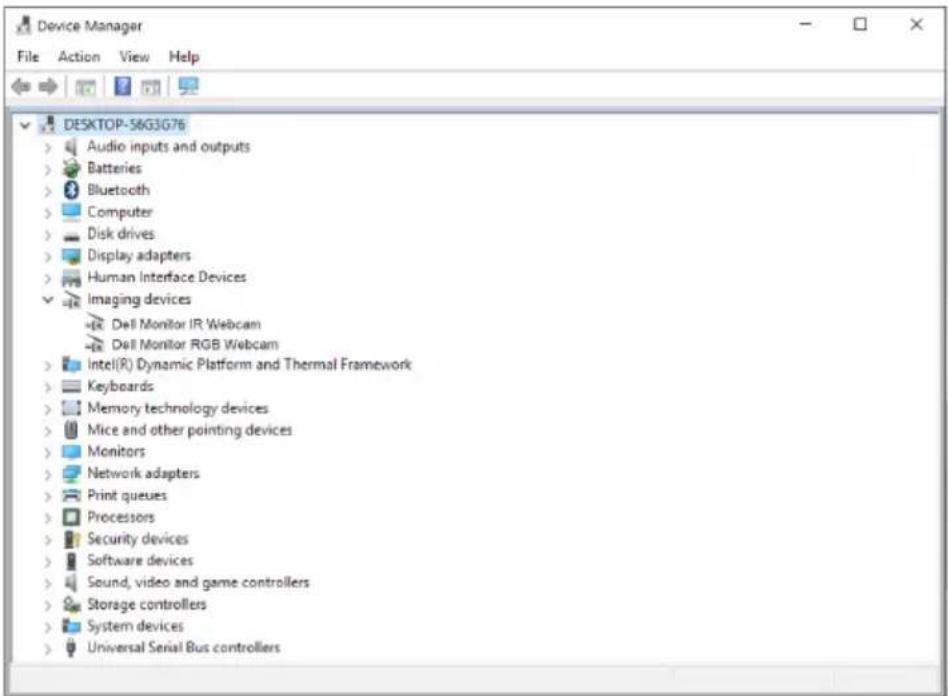Click the Bluetooth category icon
948x696 pixels.
coord(71,190)
